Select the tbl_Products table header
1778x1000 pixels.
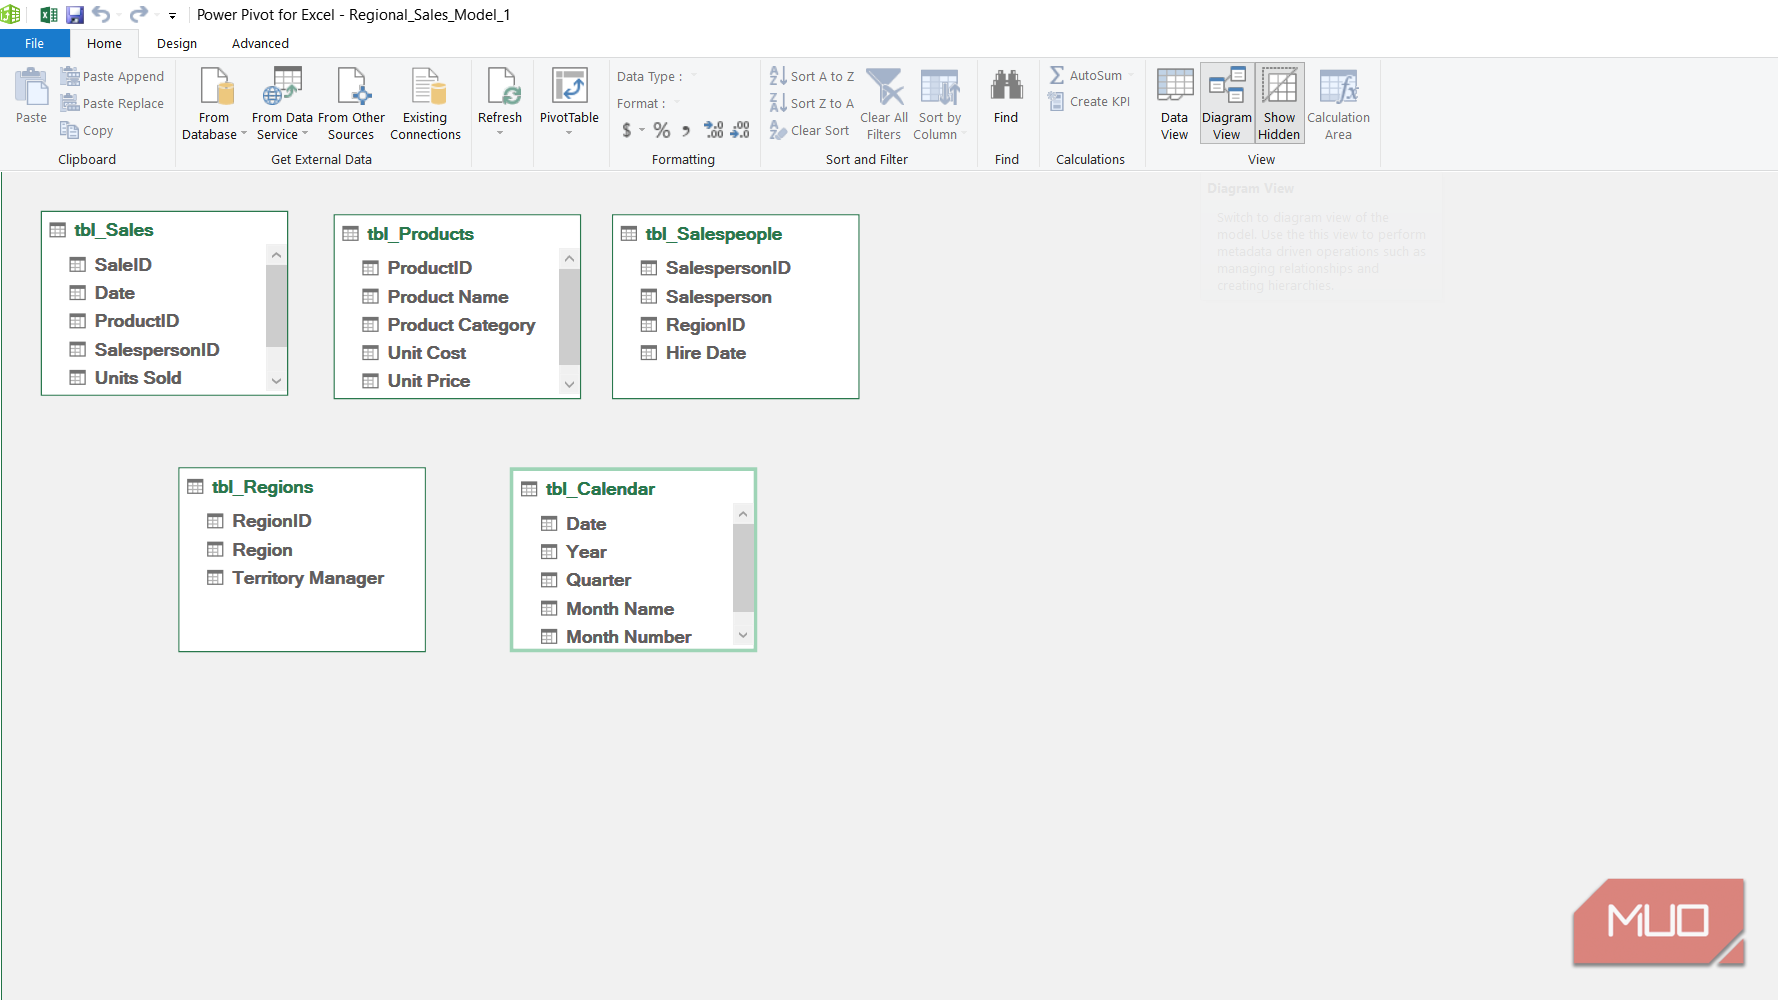[x=458, y=233]
